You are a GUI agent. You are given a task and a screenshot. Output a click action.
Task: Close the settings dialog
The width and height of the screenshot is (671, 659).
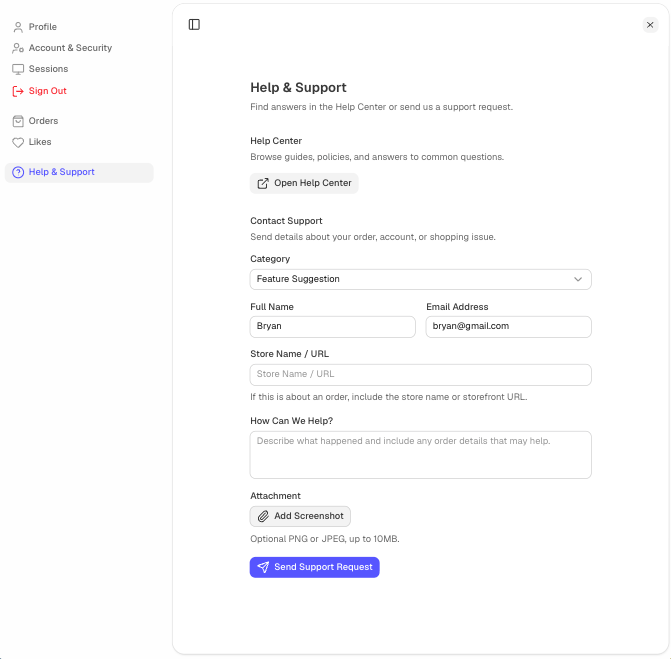pos(650,25)
